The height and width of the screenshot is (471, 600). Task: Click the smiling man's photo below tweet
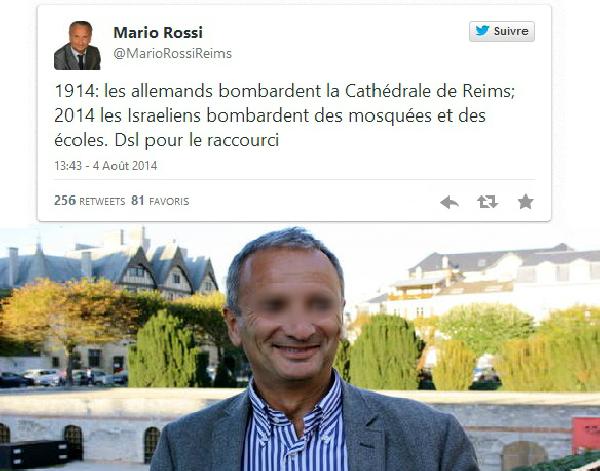pyautogui.click(x=300, y=348)
